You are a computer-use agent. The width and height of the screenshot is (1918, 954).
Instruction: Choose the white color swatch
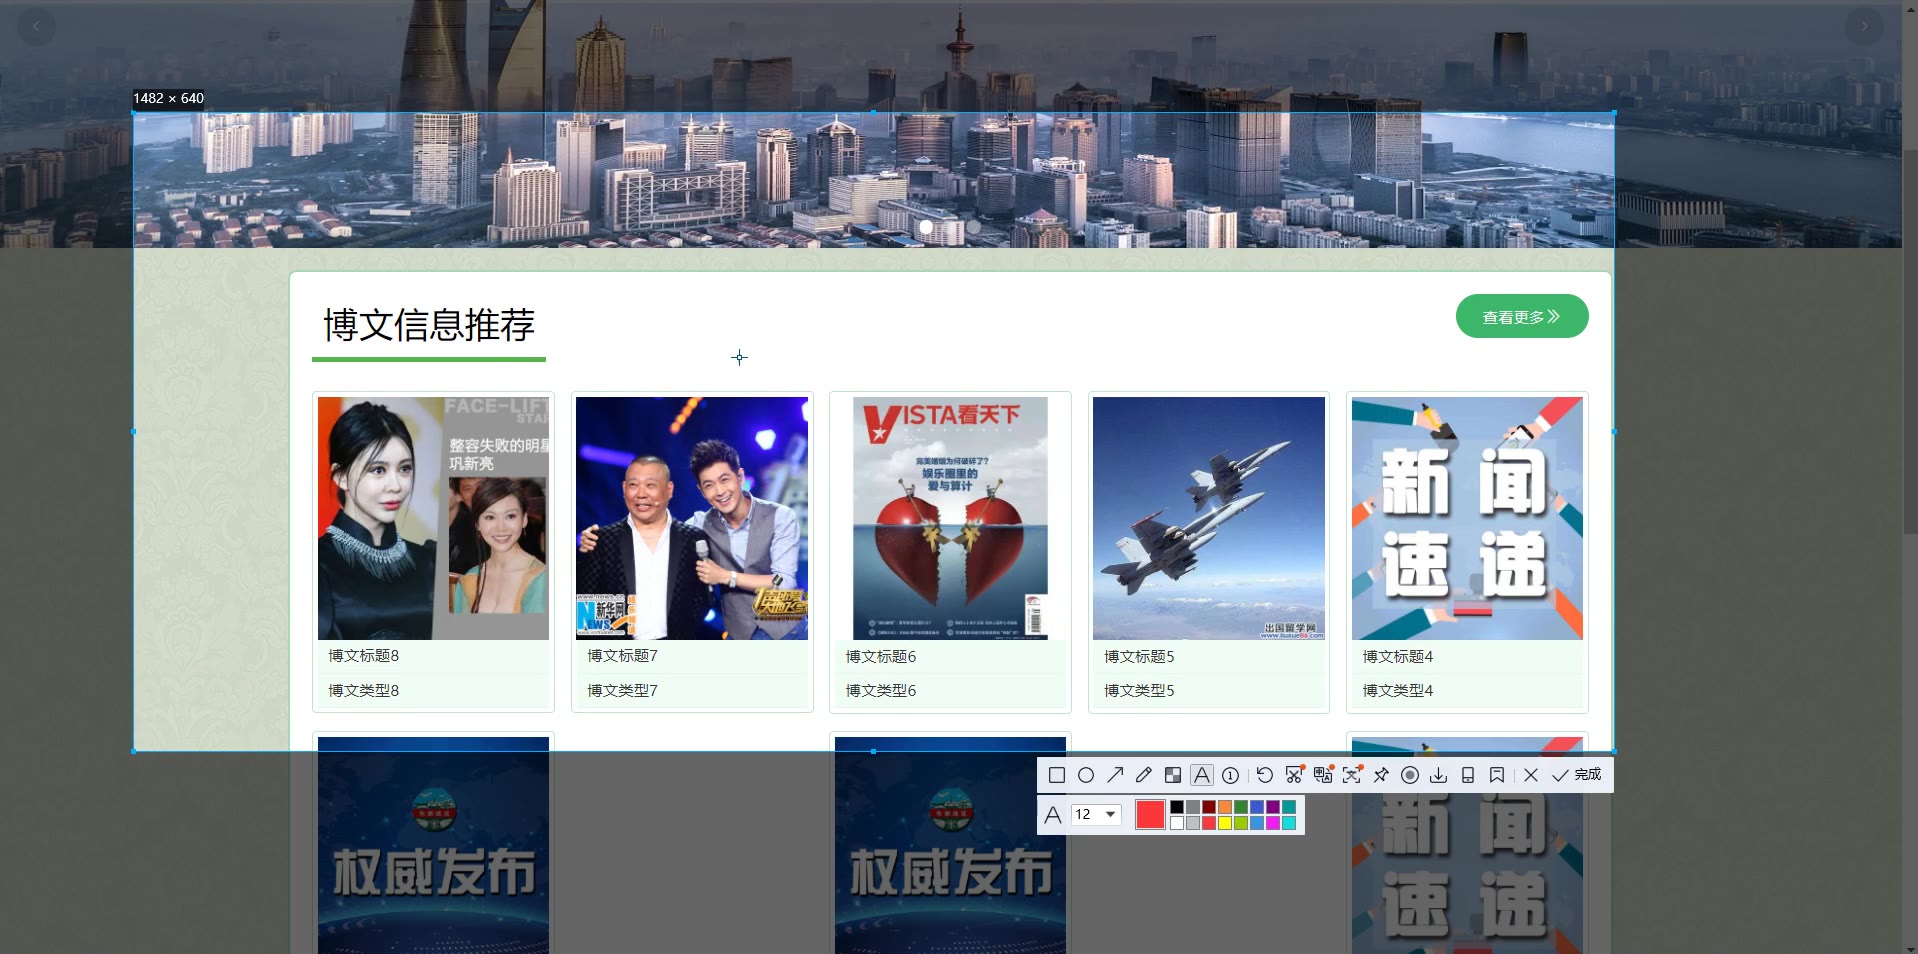(1177, 823)
